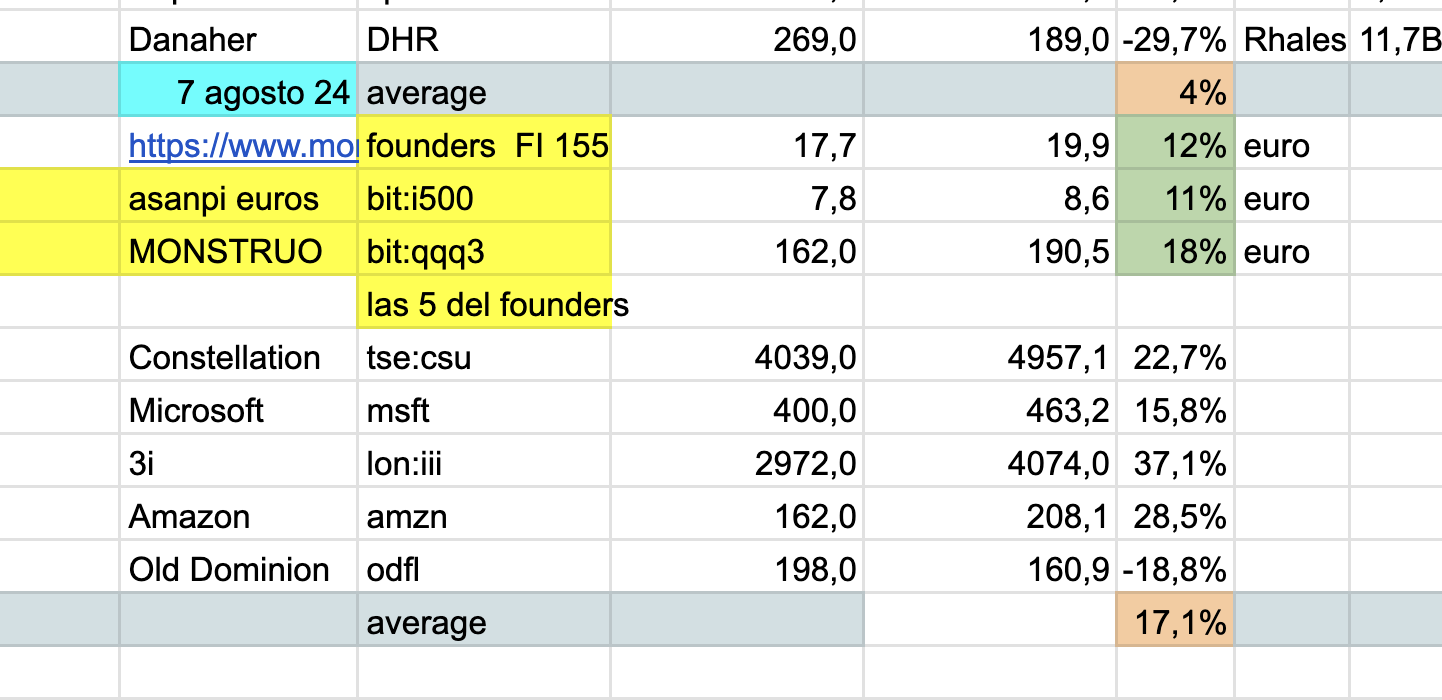The image size is (1442, 700).
Task: Select the MONSTRUO cell
Action: coord(239,251)
